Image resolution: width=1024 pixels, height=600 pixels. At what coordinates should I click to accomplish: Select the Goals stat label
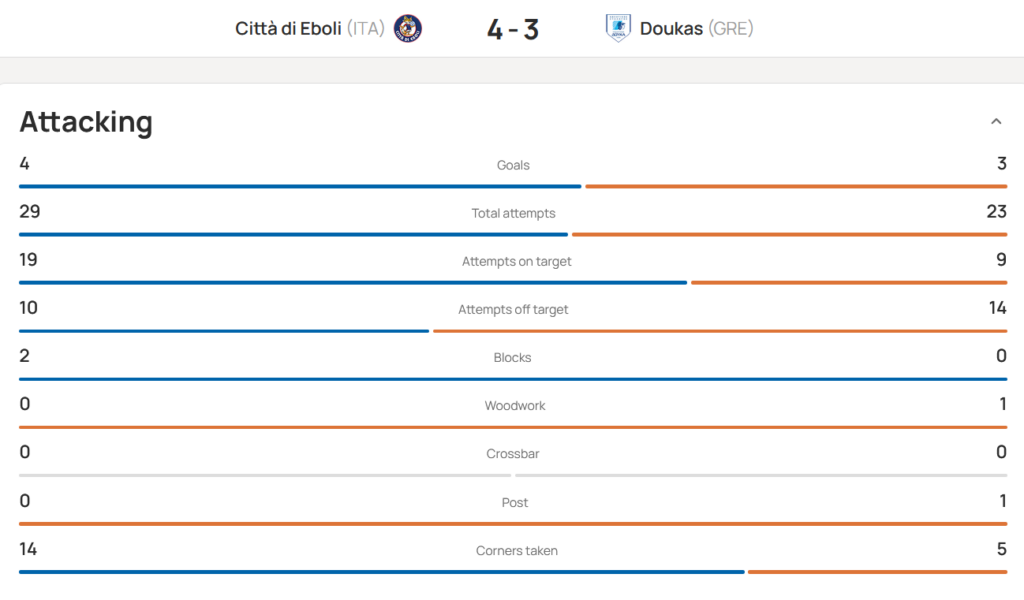513,165
